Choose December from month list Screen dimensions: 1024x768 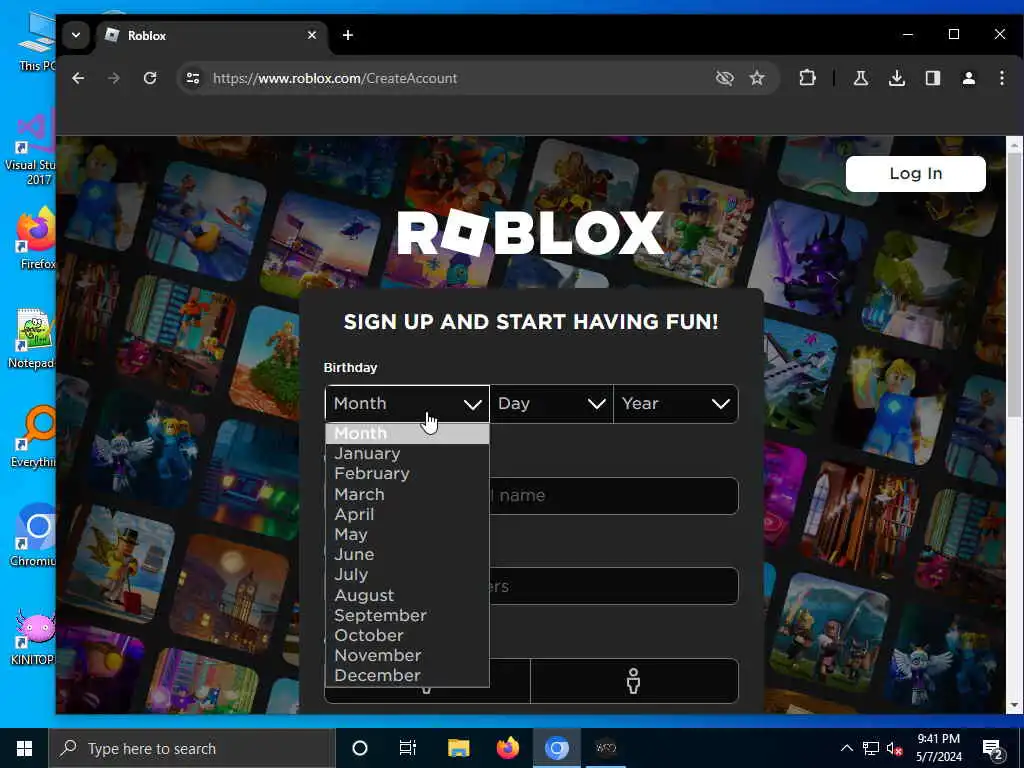pos(407,676)
